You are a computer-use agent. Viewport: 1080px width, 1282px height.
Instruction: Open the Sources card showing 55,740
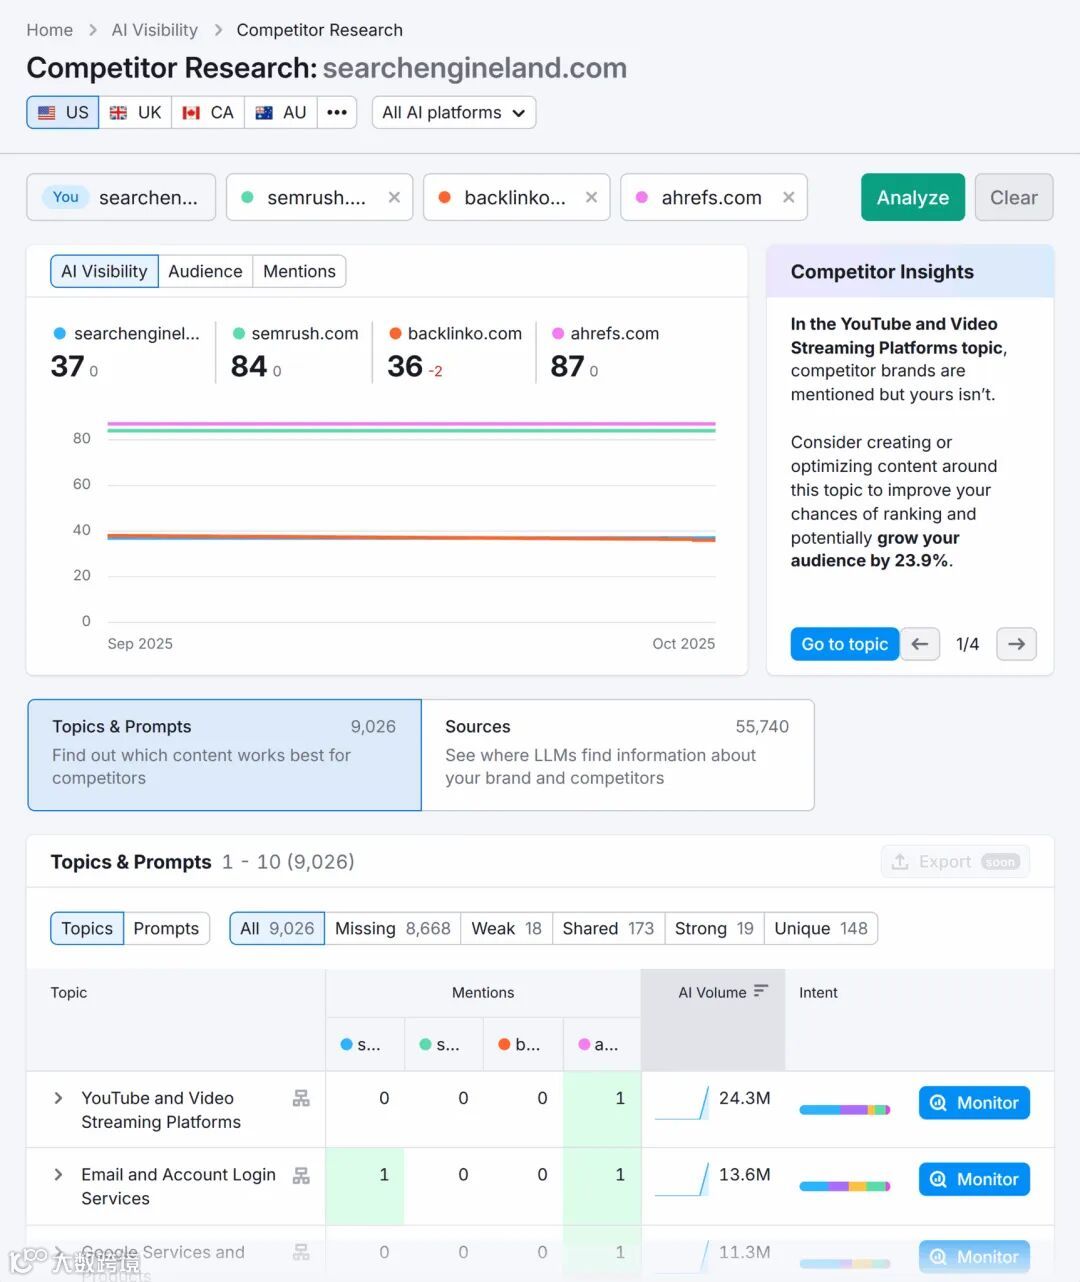pyautogui.click(x=619, y=755)
